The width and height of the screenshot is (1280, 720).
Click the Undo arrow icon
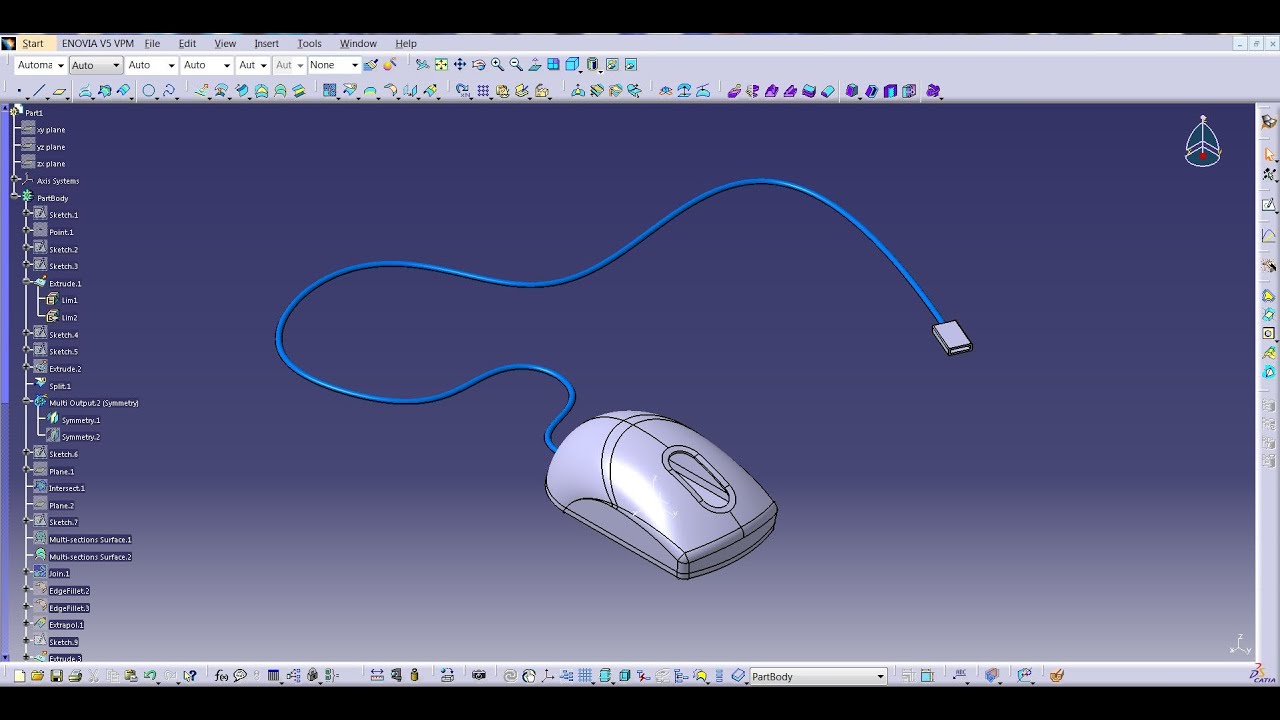tap(150, 676)
